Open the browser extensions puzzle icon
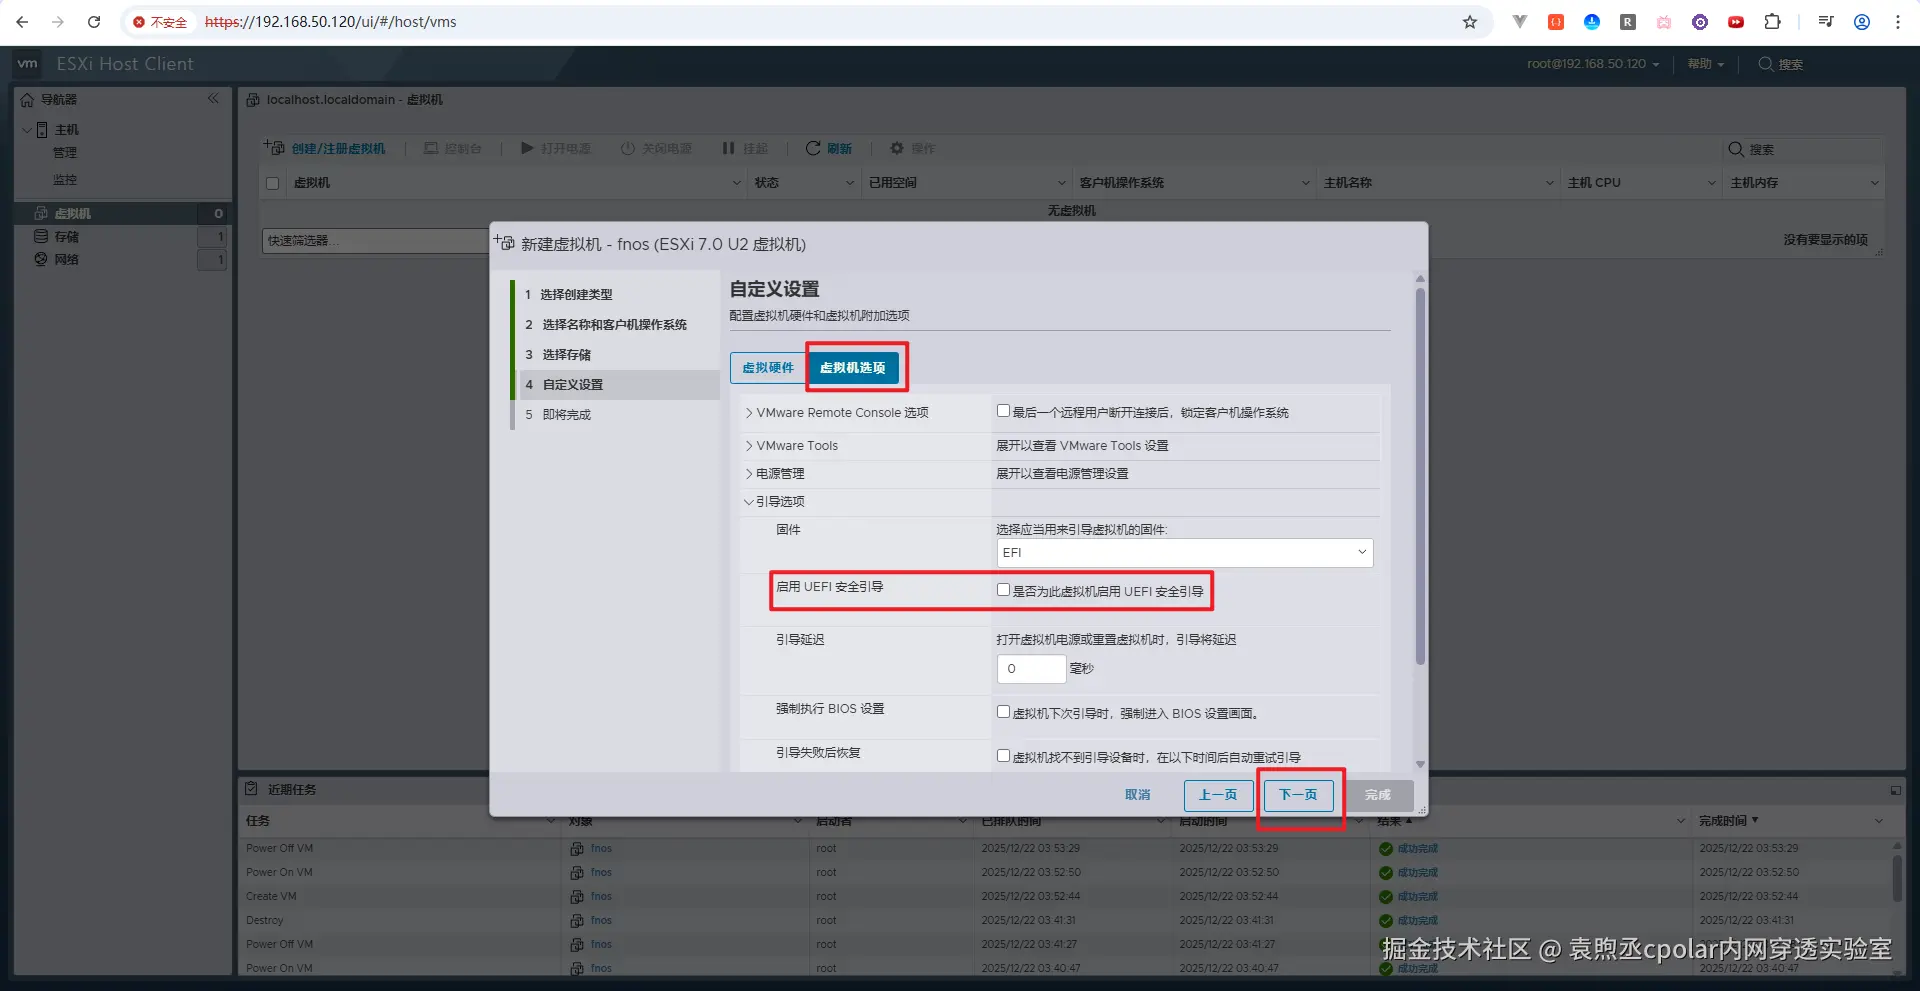 click(1772, 22)
